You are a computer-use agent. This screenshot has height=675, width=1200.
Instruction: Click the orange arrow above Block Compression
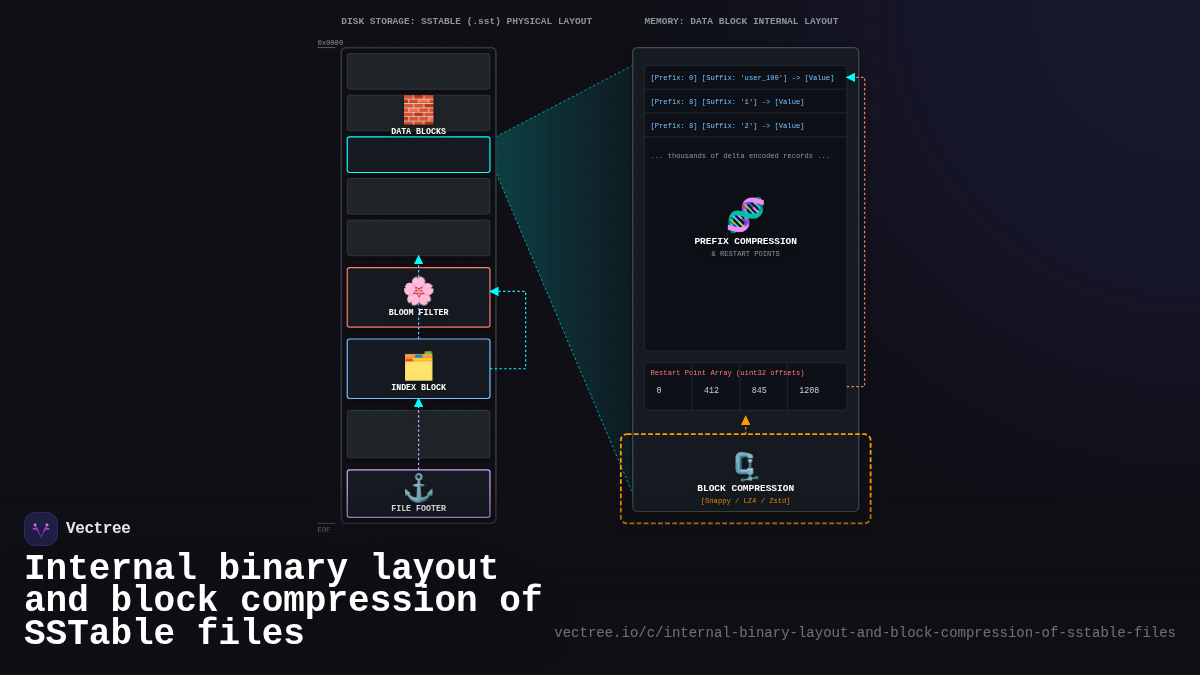coord(745,423)
